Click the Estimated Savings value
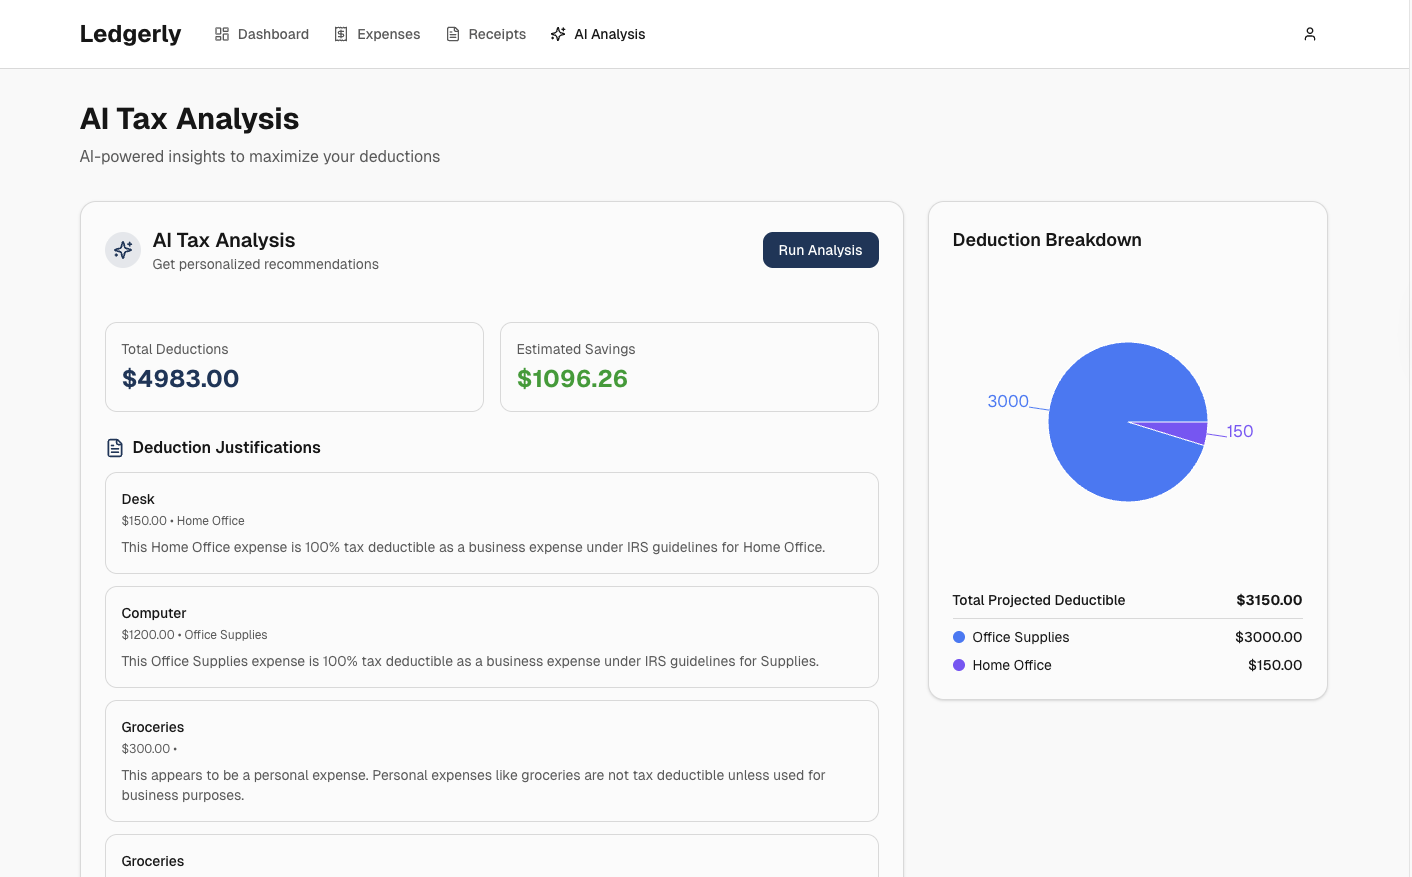Screen dimensions: 1412x877 pos(572,378)
